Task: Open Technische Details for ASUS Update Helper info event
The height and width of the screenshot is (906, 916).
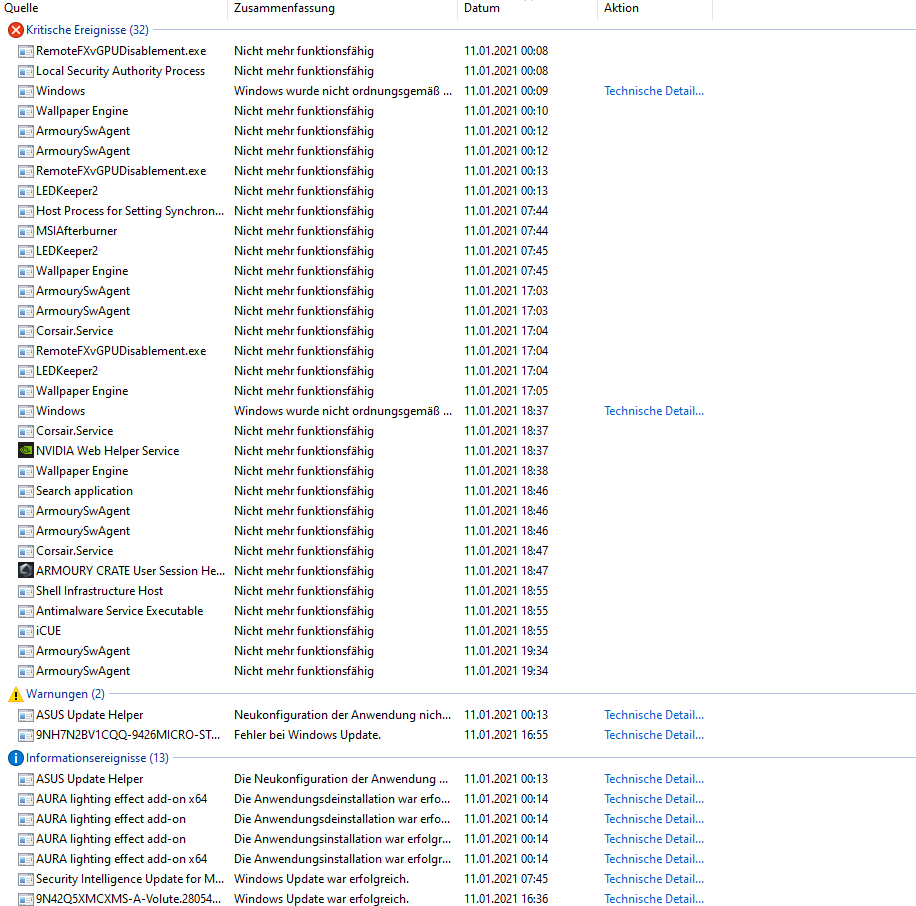Action: (654, 779)
